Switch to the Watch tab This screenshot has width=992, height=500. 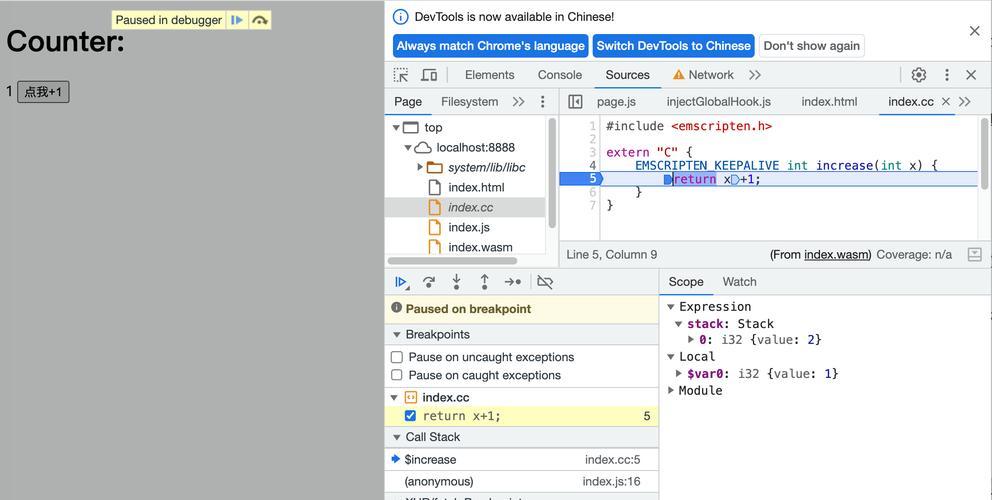tap(740, 282)
